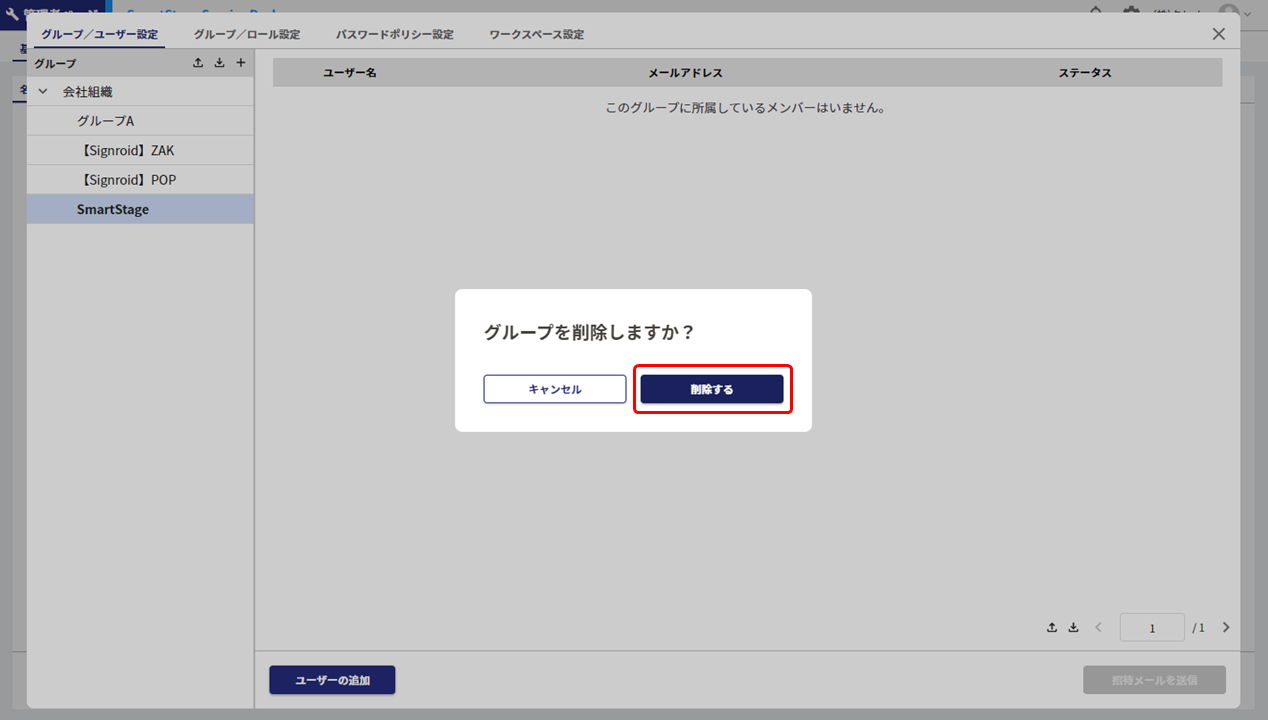Click the page number input field
Image resolution: width=1268 pixels, height=720 pixels.
pyautogui.click(x=1152, y=628)
